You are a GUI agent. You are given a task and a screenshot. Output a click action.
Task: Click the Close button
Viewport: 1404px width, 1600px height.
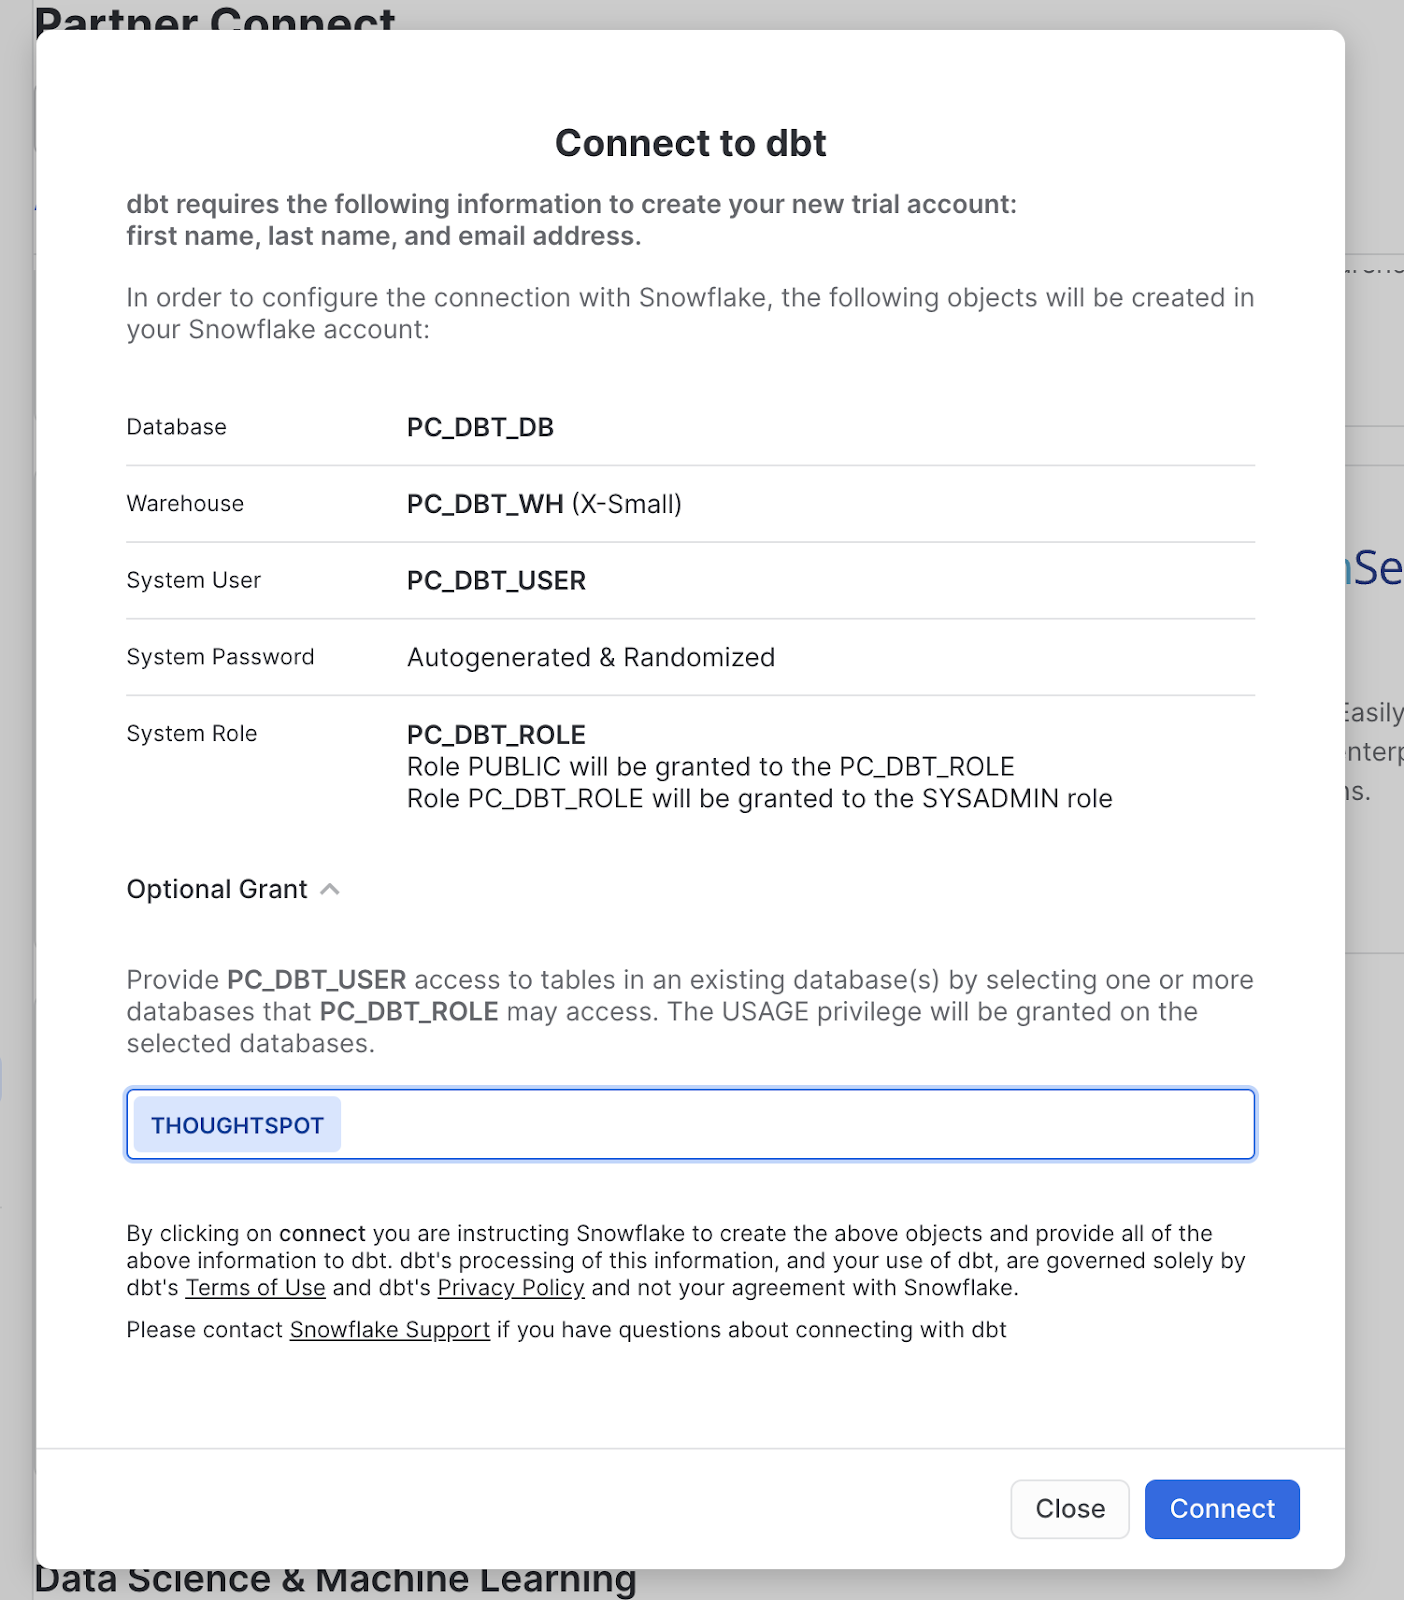(x=1069, y=1508)
